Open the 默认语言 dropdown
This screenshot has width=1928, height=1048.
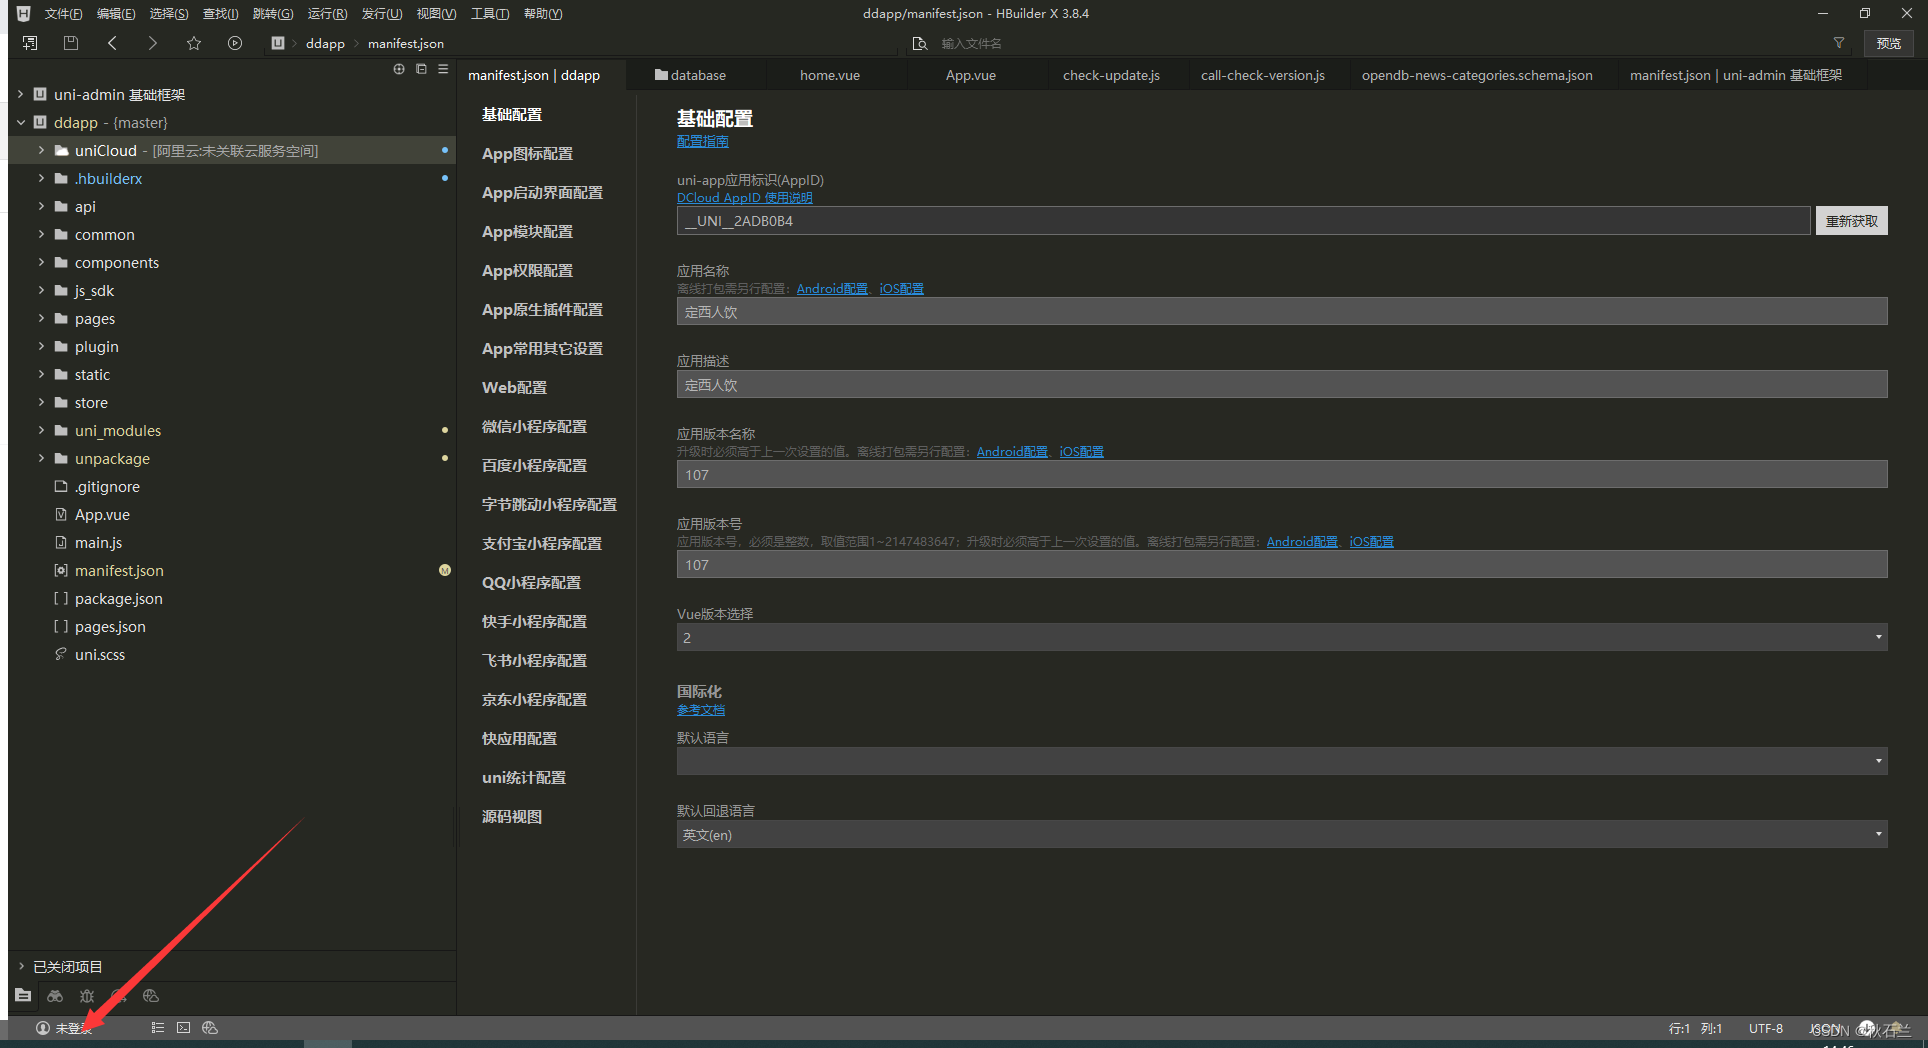pos(1282,761)
